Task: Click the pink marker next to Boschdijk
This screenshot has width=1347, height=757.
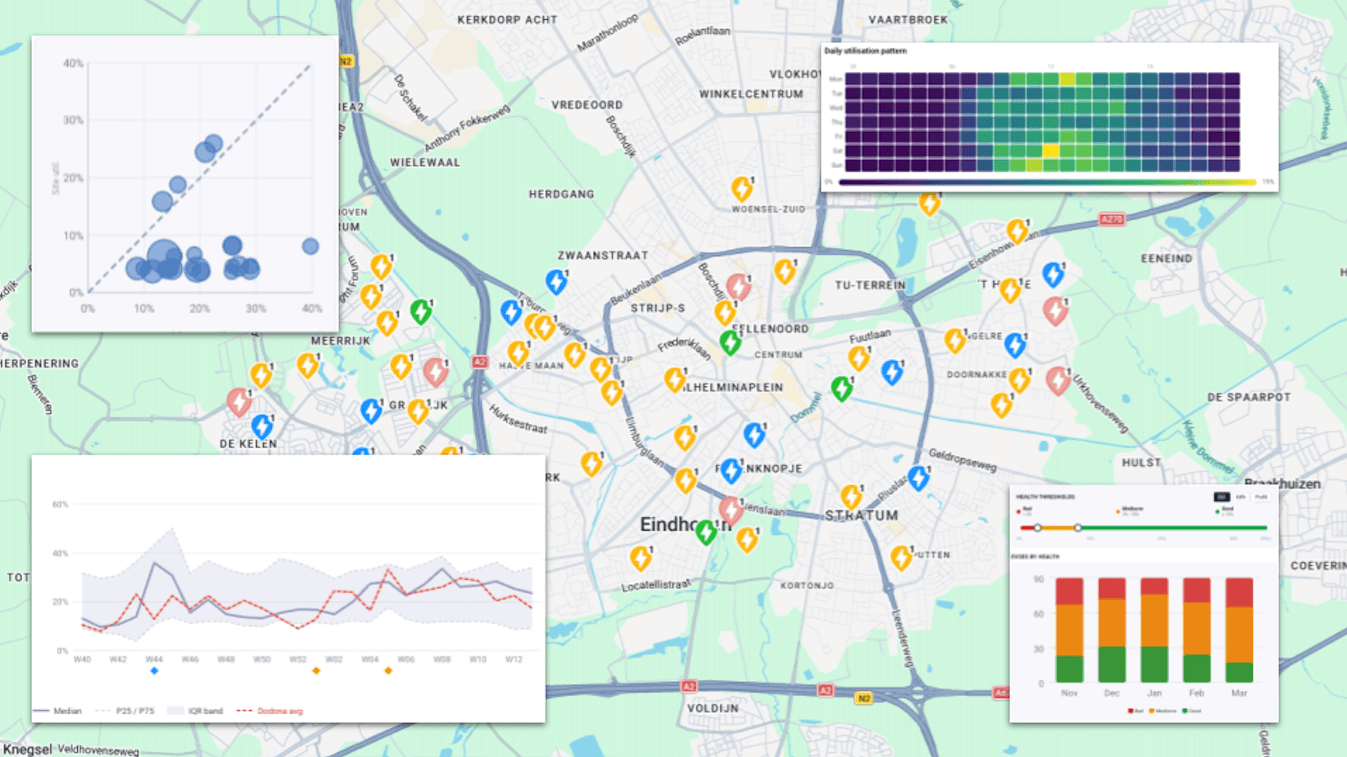Action: (x=738, y=288)
